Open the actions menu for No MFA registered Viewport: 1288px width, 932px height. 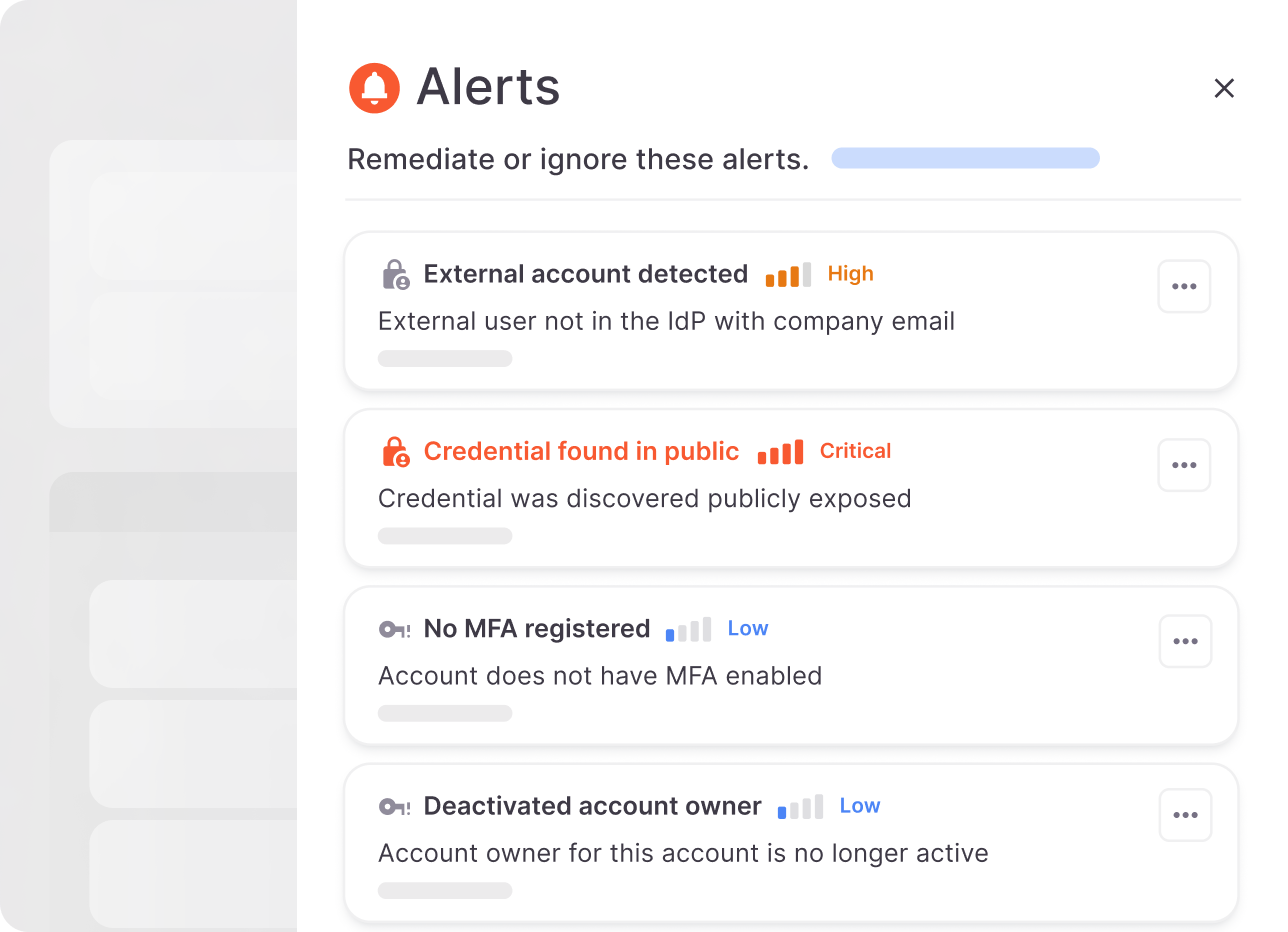(x=1185, y=641)
